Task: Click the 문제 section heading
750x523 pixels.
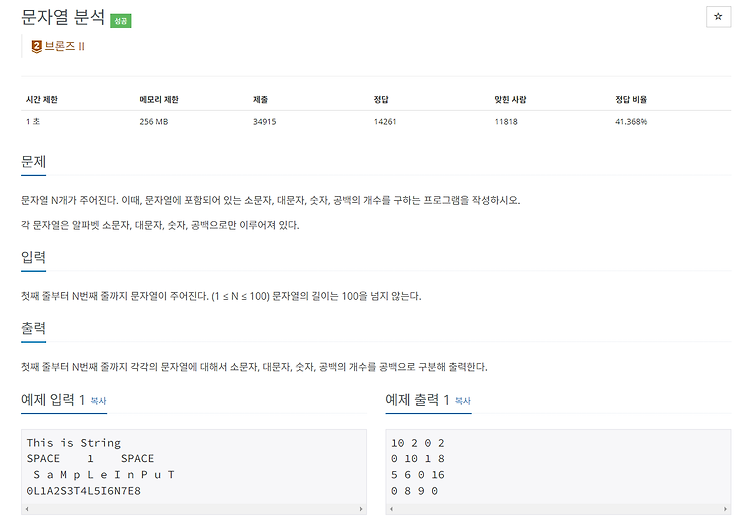Action: [x=33, y=162]
